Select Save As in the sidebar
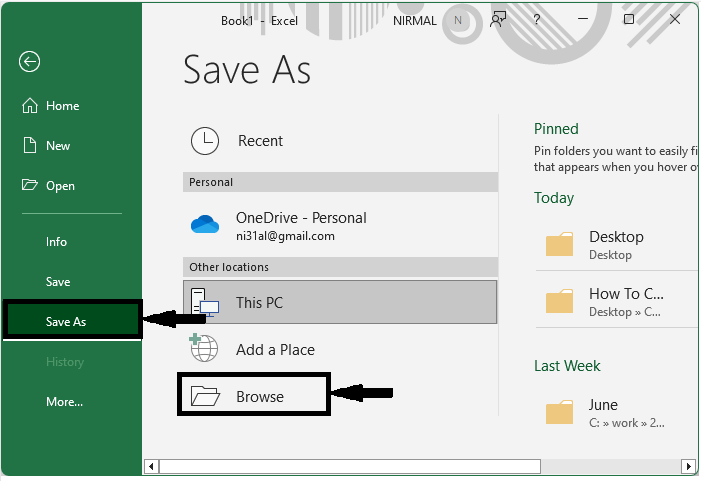This screenshot has width=701, height=481. tap(66, 322)
